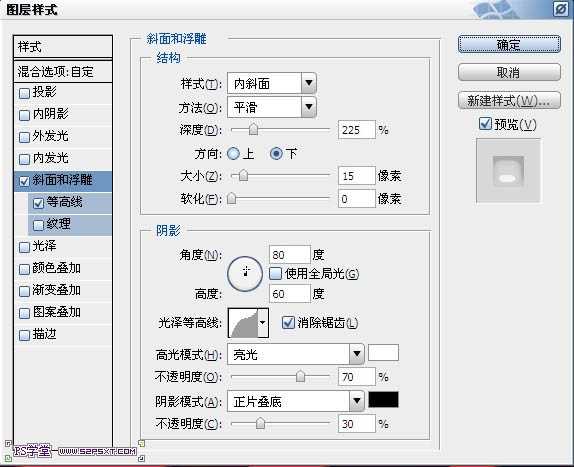Screen dimensions: 574x467
Task: Select the 光泽 list item label
Action: pyautogui.click(x=44, y=246)
